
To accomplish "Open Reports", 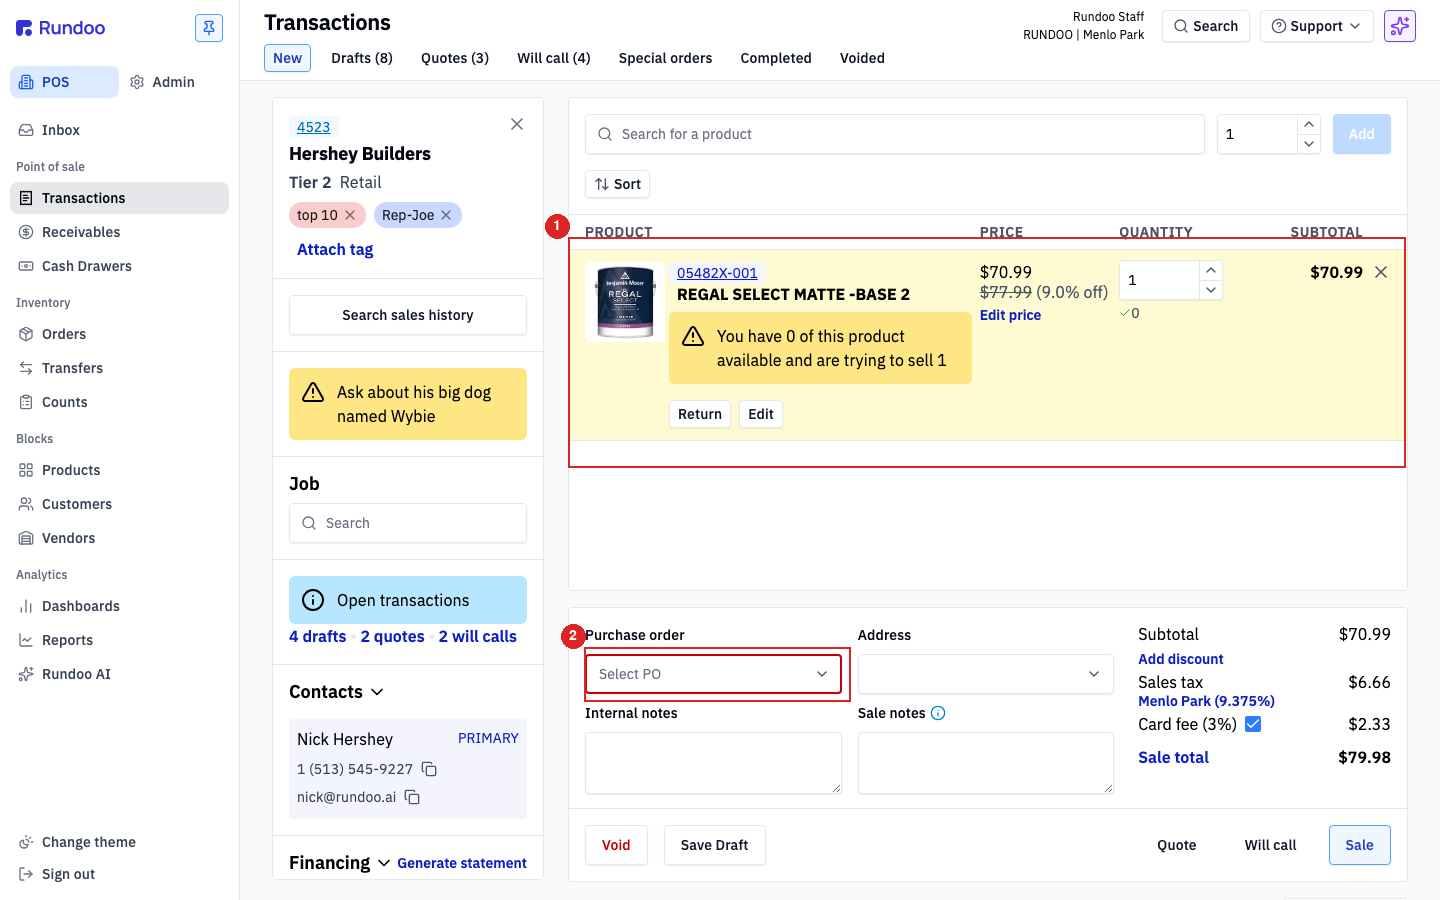I will tap(120, 640).
